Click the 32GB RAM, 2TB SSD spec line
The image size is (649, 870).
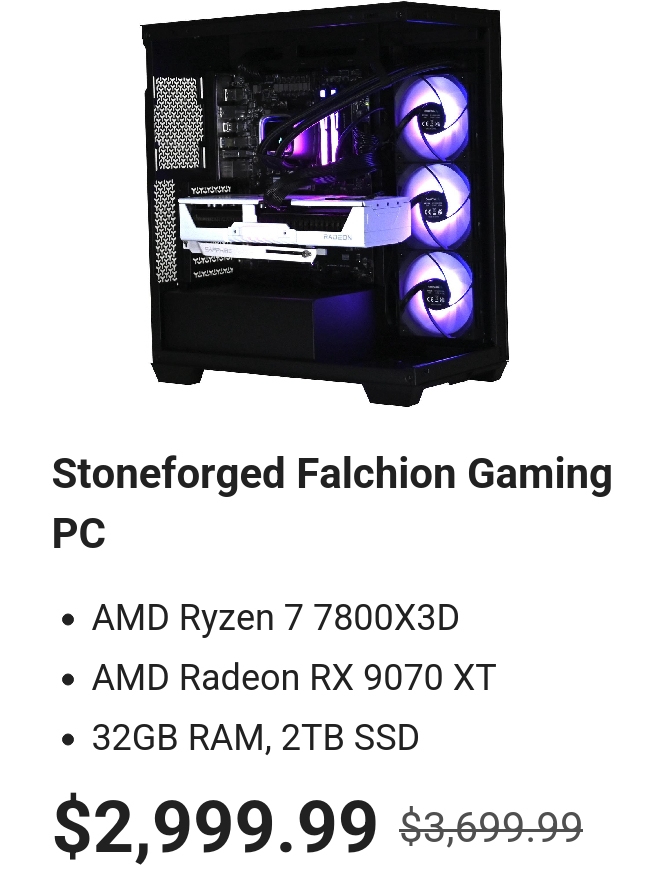pos(255,737)
